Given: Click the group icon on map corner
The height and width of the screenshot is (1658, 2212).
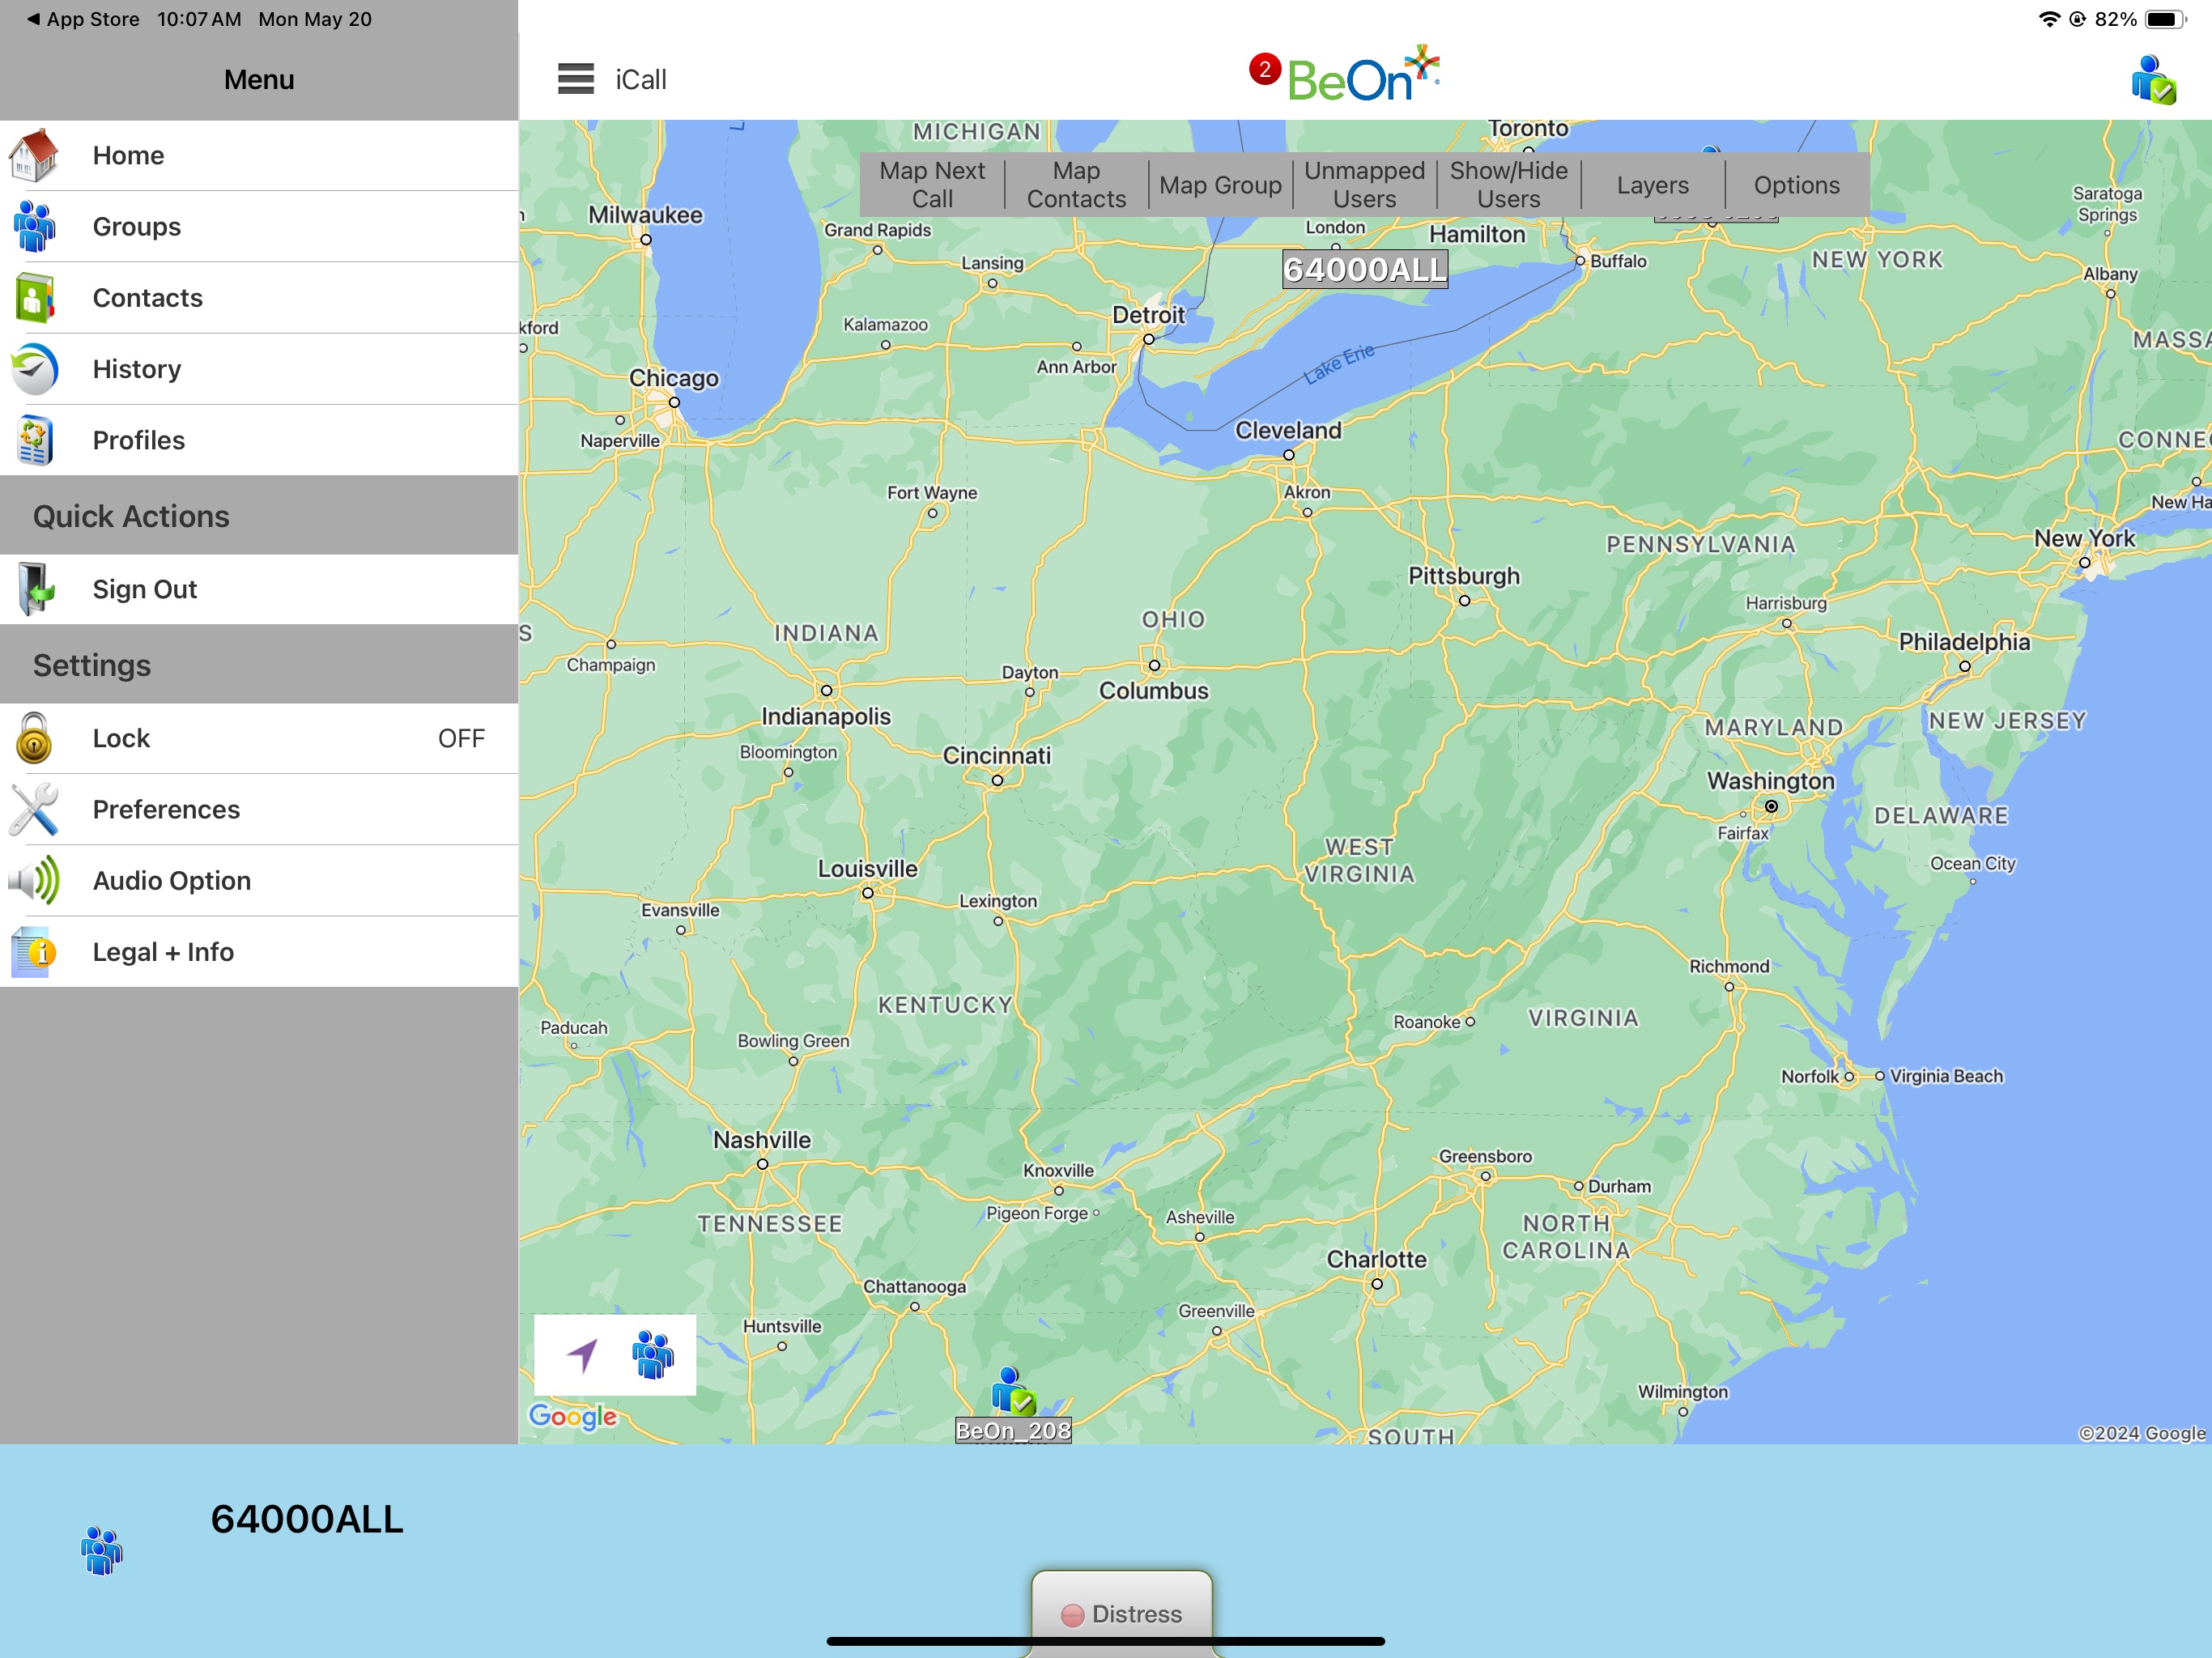Looking at the screenshot, I should [x=653, y=1355].
